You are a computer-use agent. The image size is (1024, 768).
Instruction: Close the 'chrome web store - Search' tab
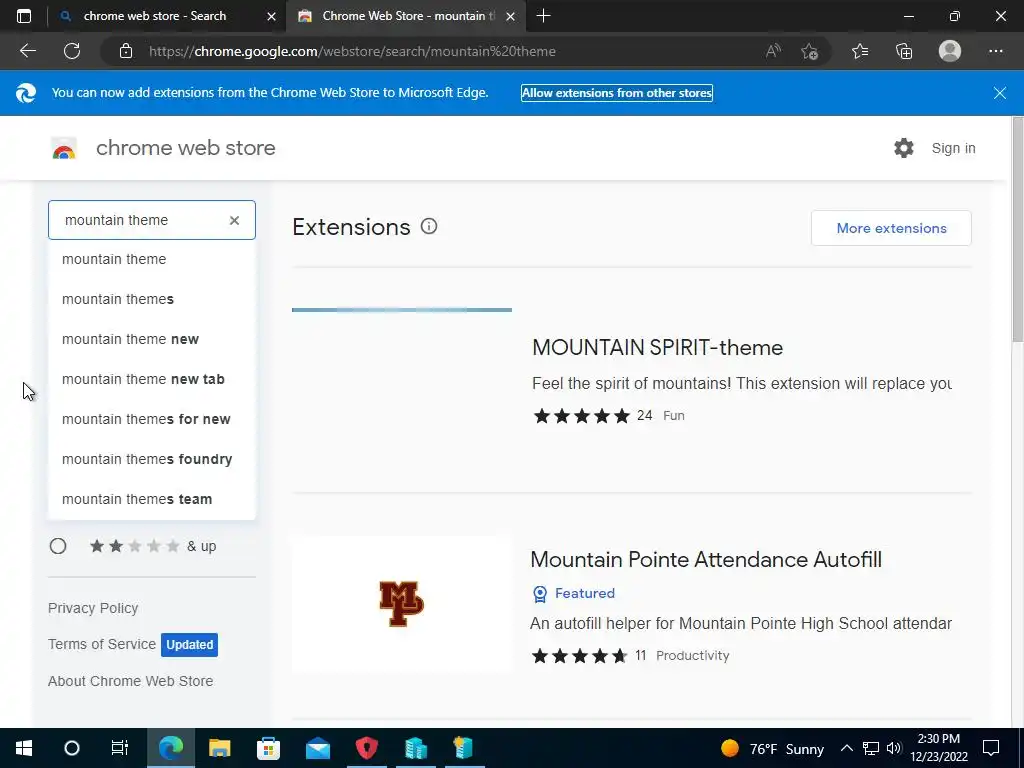[x=272, y=16]
